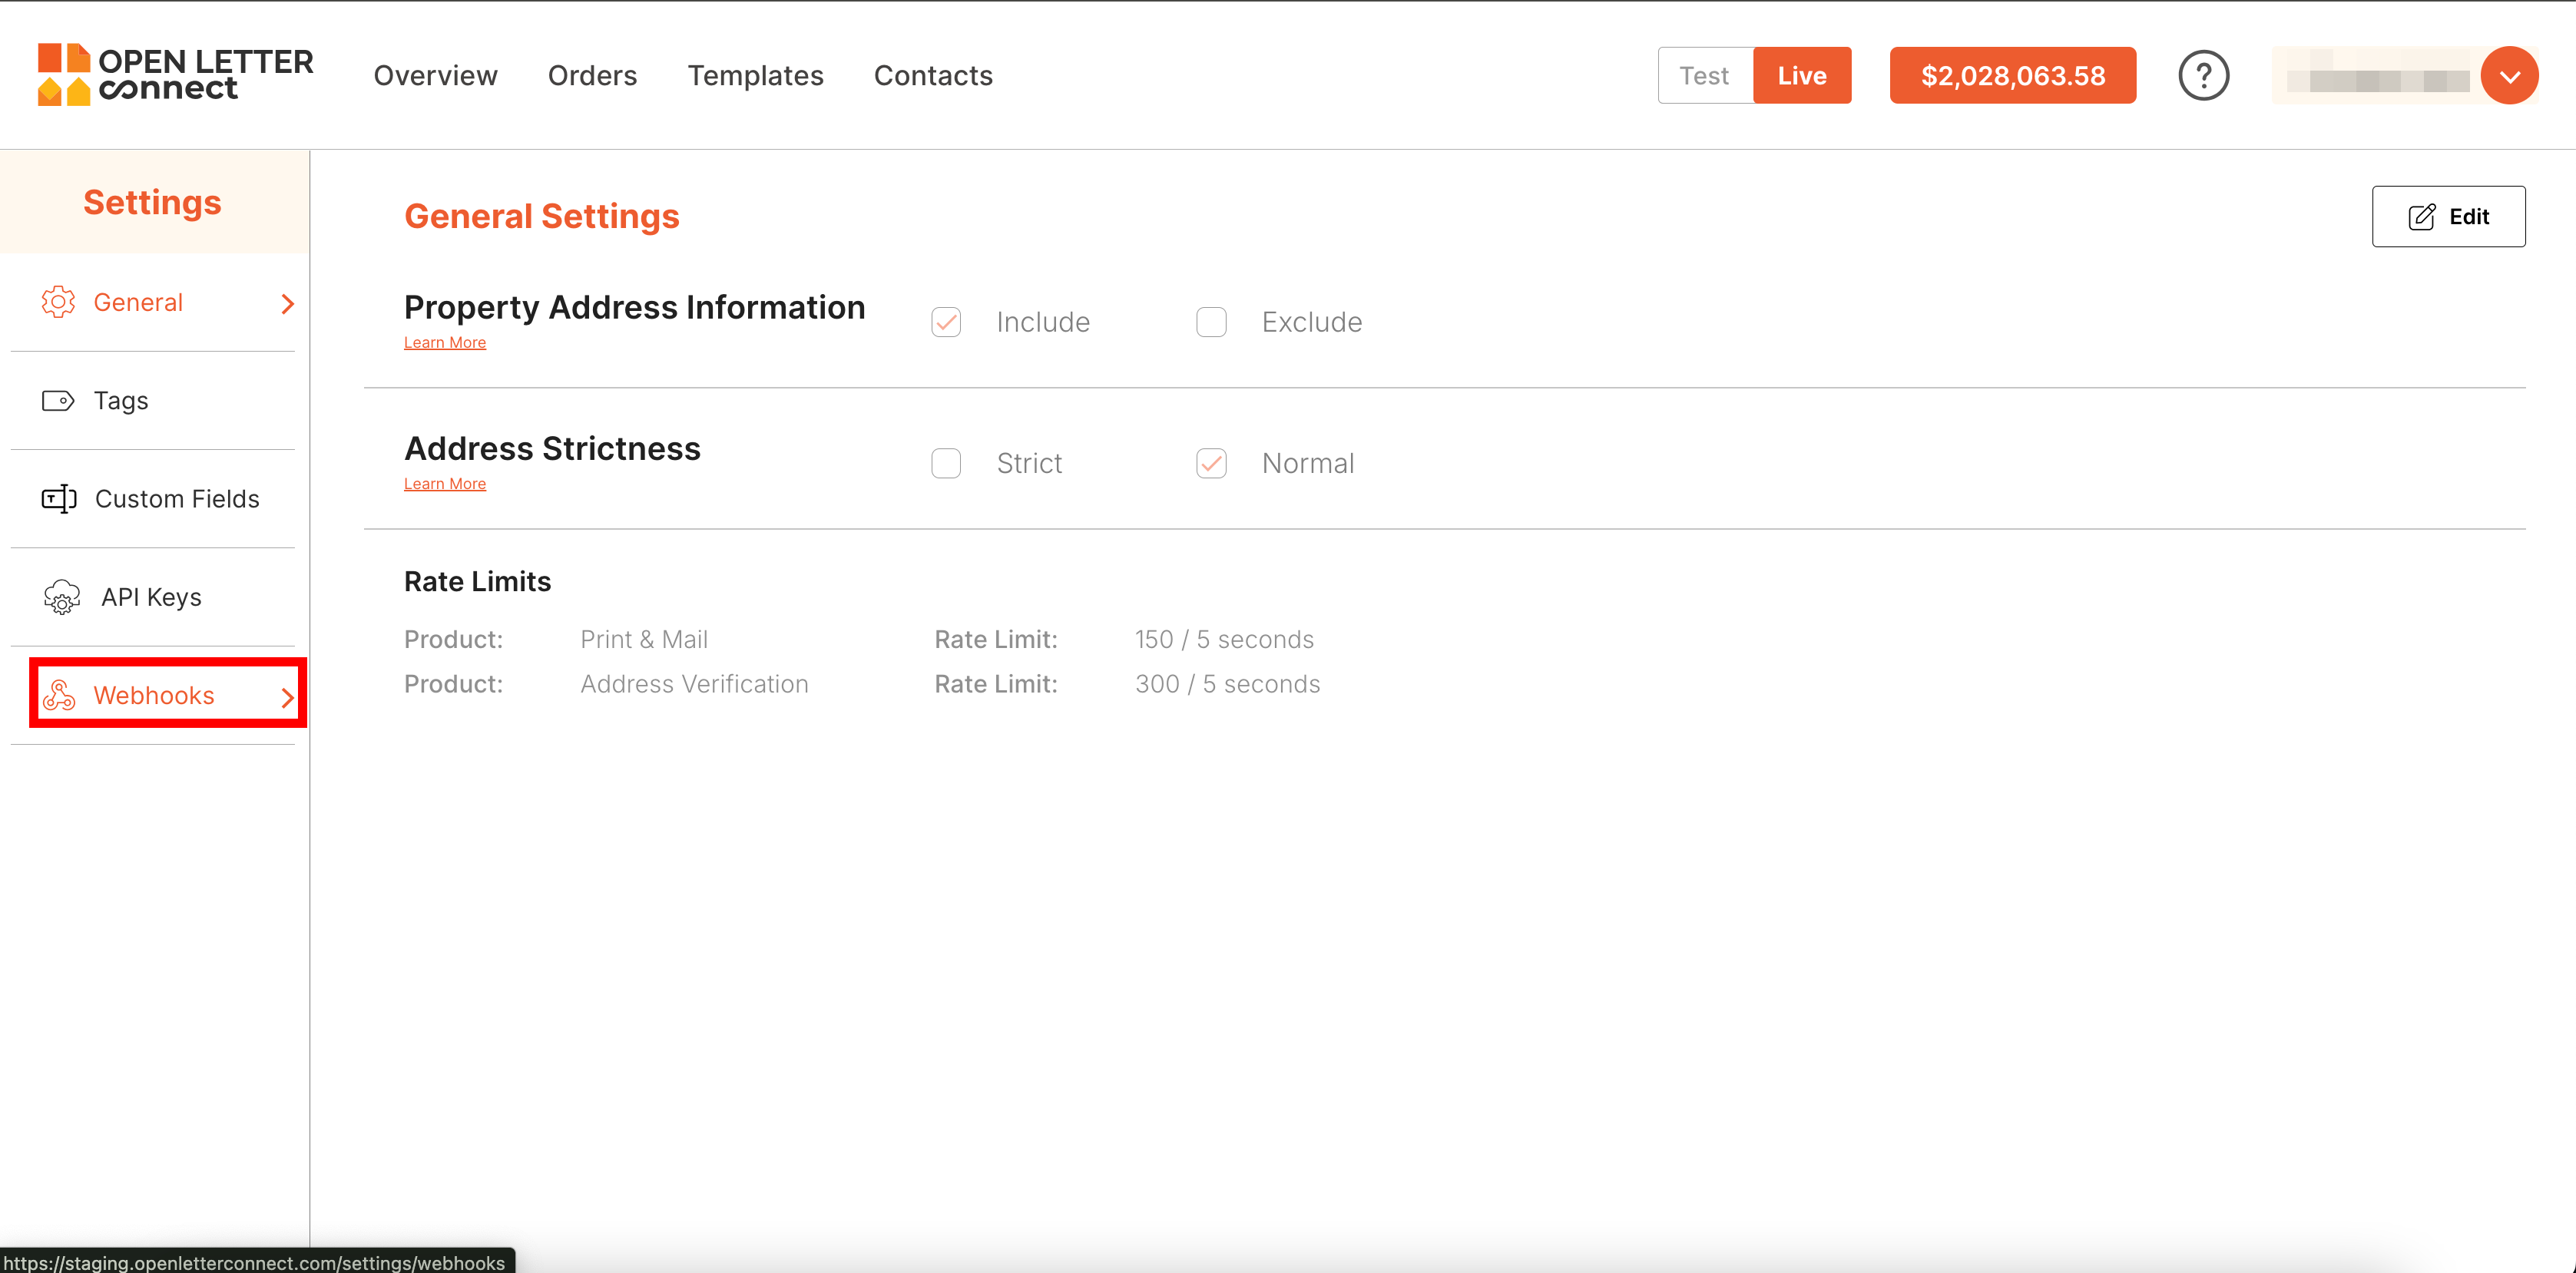The height and width of the screenshot is (1273, 2576).
Task: Expand Webhooks chevron arrow
Action: click(x=288, y=697)
